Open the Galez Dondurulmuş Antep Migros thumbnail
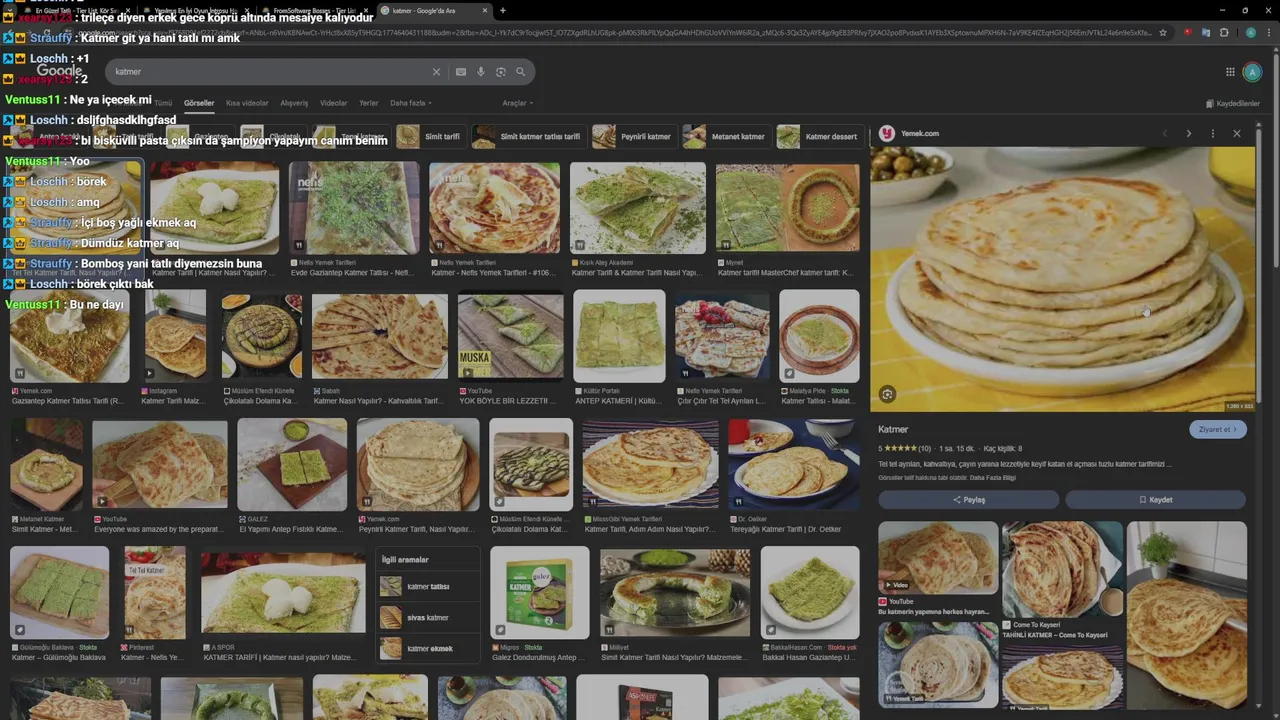Screen dimensions: 1280x720 tap(540, 593)
